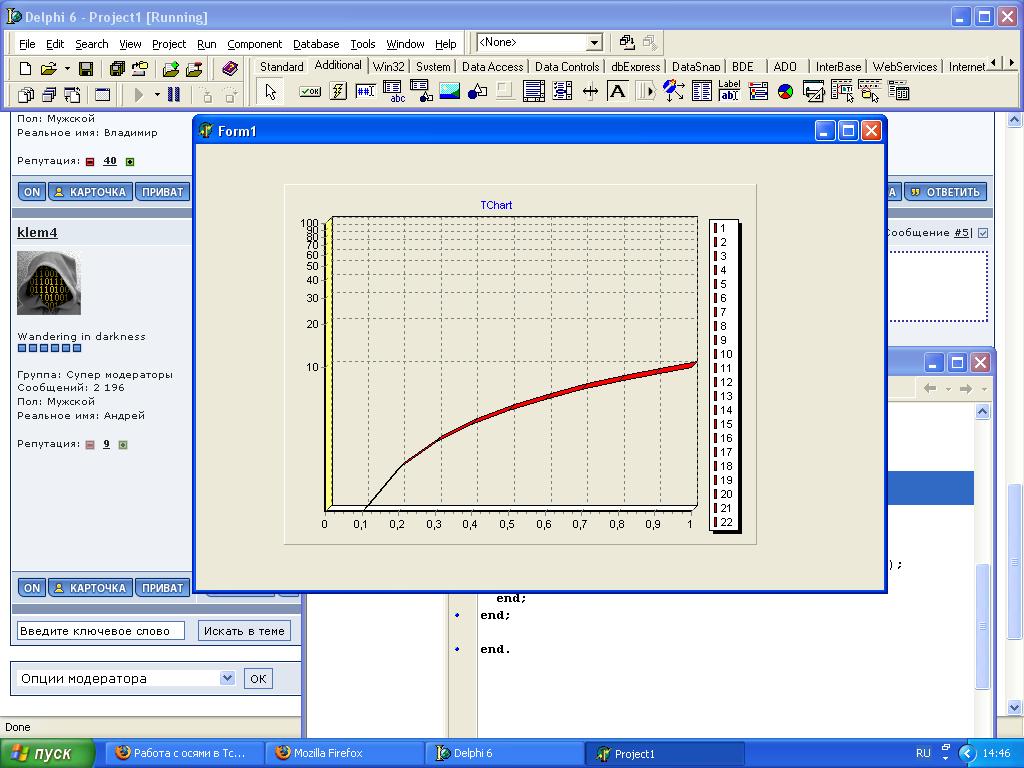
Task: Open the <None> desktop layout dropdown
Action: (x=594, y=43)
